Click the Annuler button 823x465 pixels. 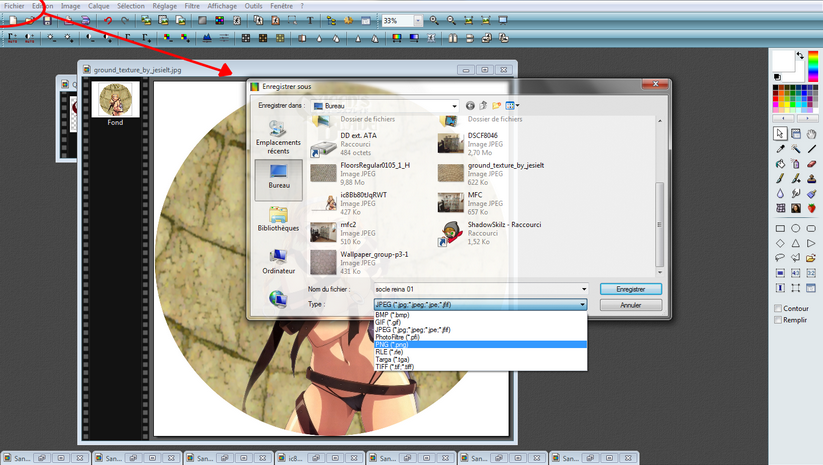631,305
